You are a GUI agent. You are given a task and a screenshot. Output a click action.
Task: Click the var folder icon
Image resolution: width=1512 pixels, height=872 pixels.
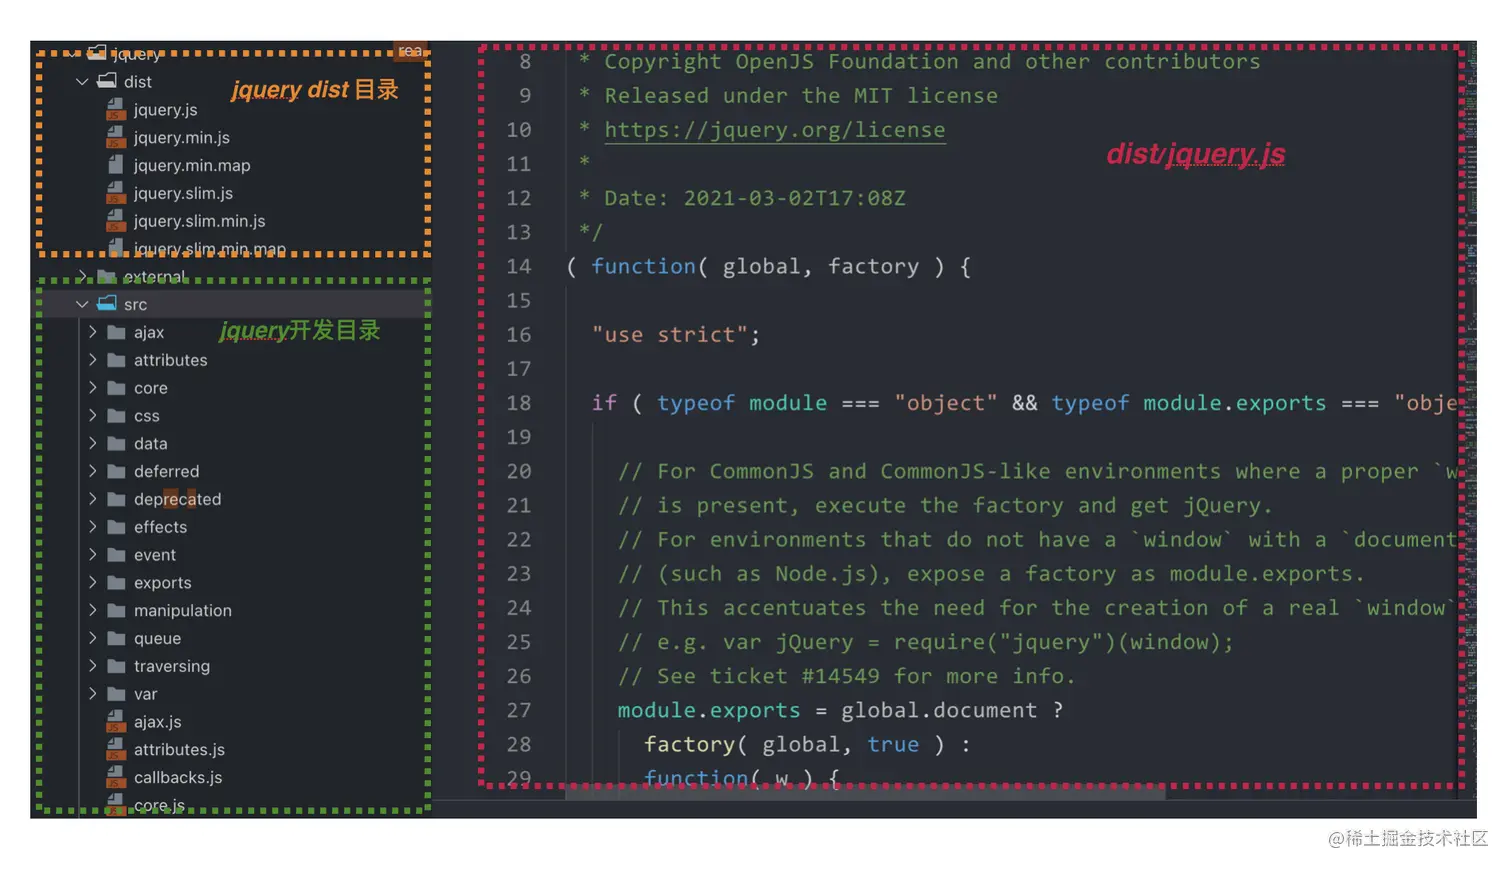coord(116,694)
